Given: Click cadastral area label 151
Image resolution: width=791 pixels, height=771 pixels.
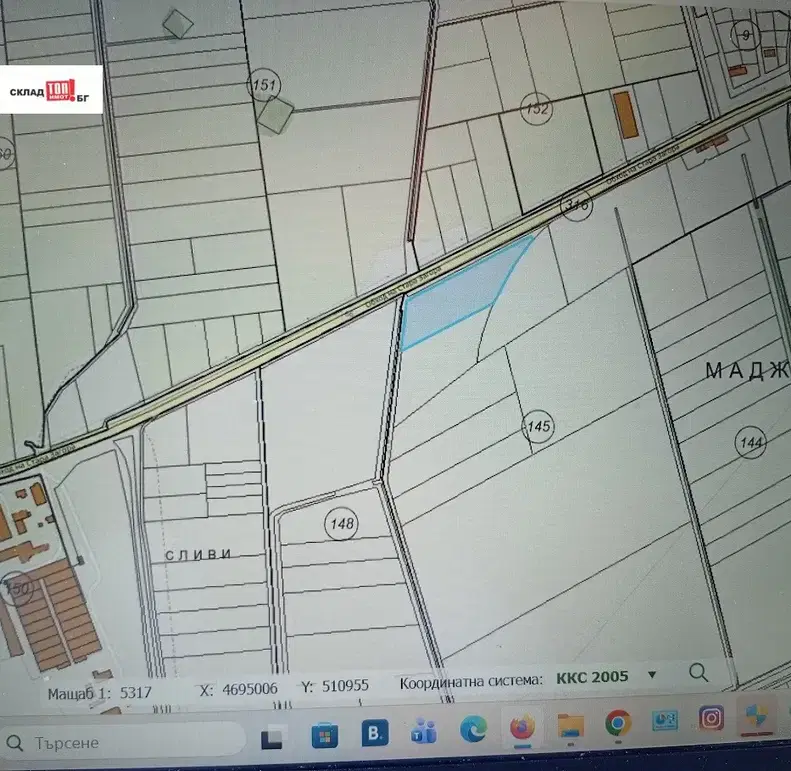Looking at the screenshot, I should tap(264, 85).
